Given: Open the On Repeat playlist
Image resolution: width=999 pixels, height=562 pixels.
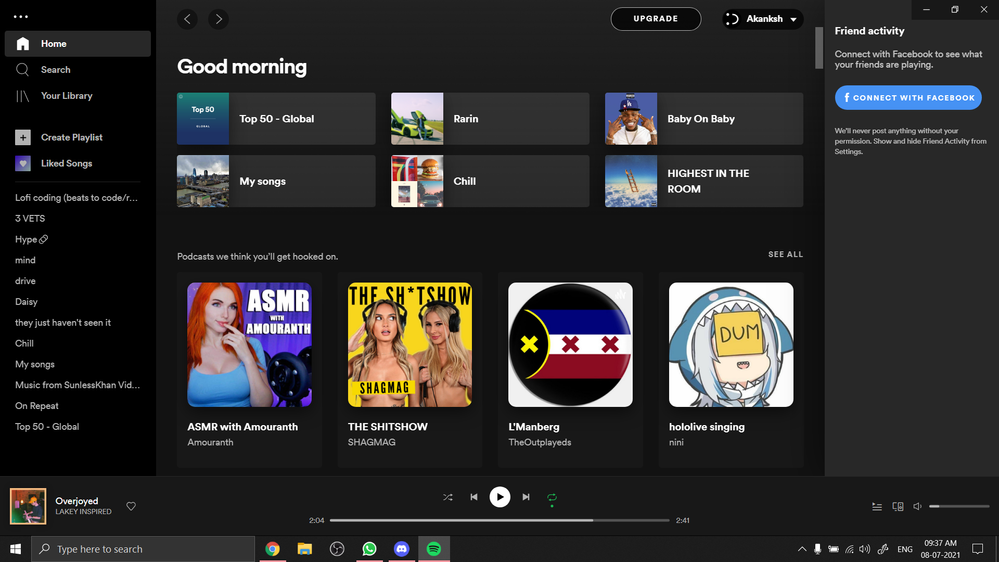Looking at the screenshot, I should click(x=37, y=406).
